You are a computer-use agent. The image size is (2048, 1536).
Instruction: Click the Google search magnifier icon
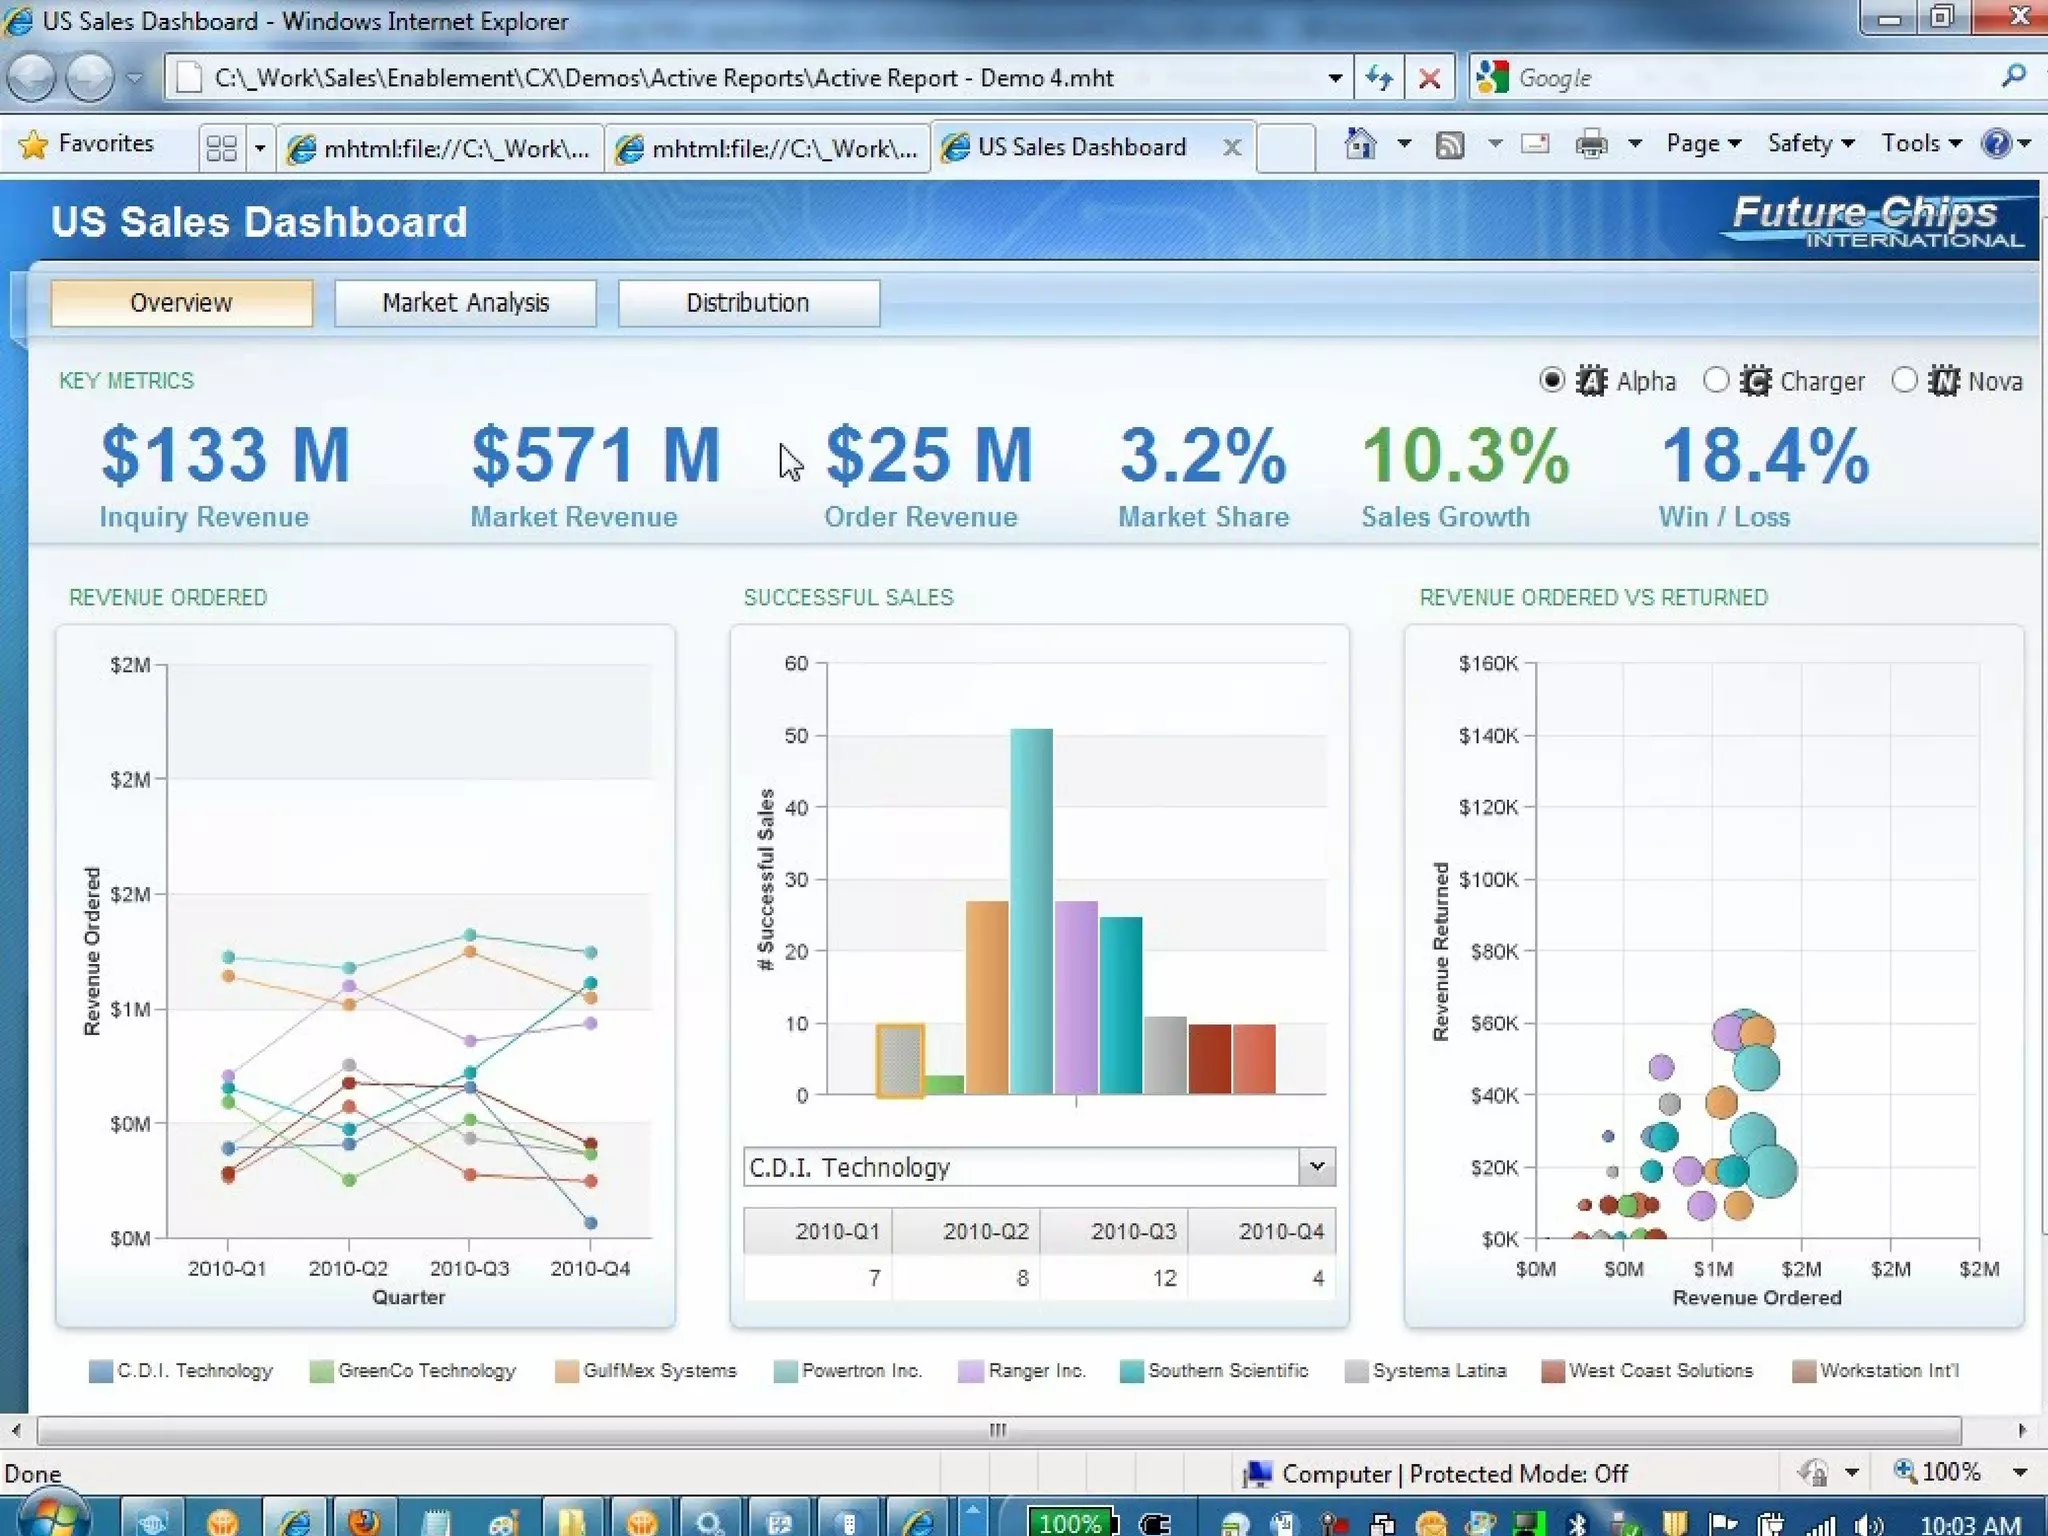2014,77
